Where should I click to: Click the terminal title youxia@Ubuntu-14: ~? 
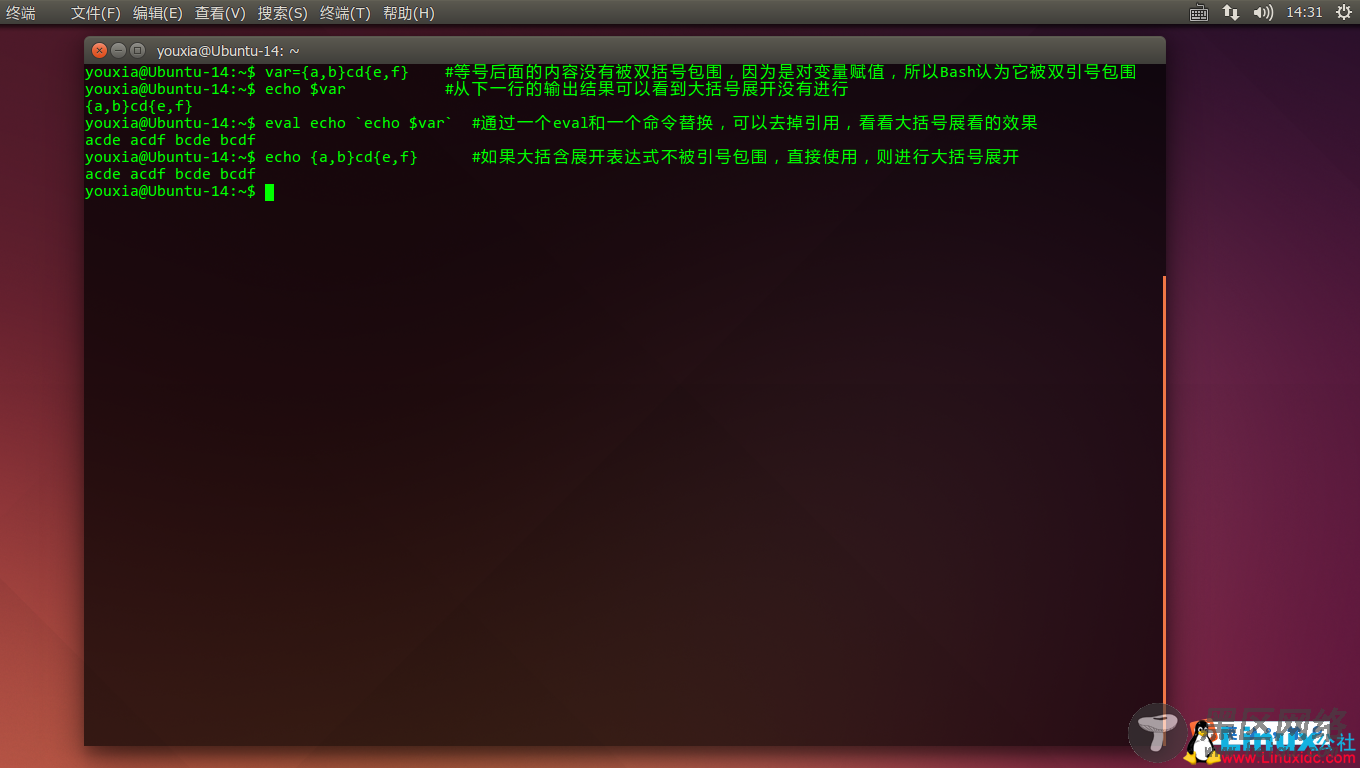[x=228, y=51]
